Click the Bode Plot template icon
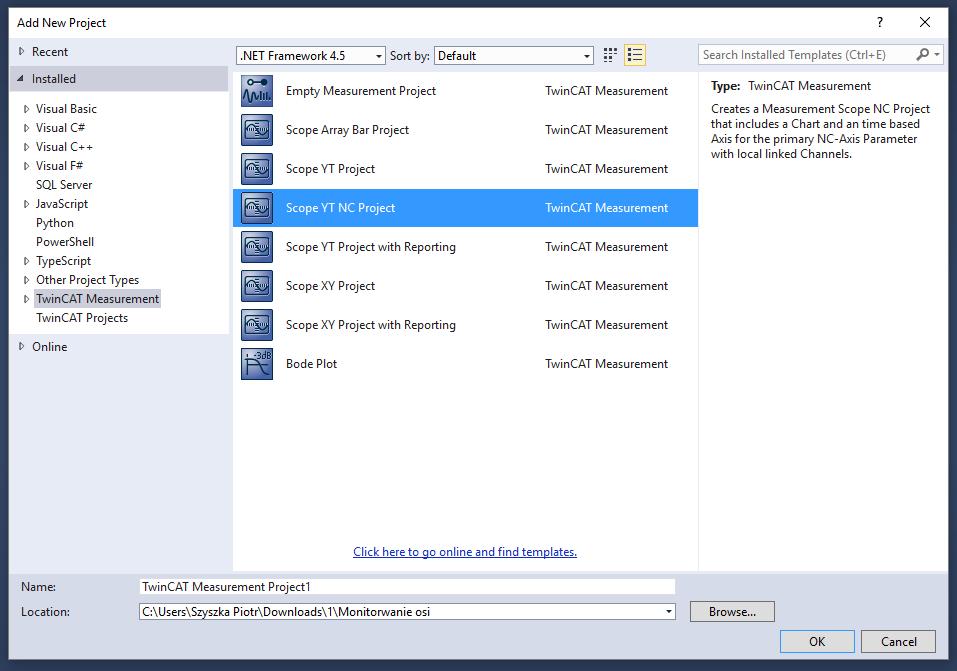Image resolution: width=957 pixels, height=671 pixels. [257, 365]
